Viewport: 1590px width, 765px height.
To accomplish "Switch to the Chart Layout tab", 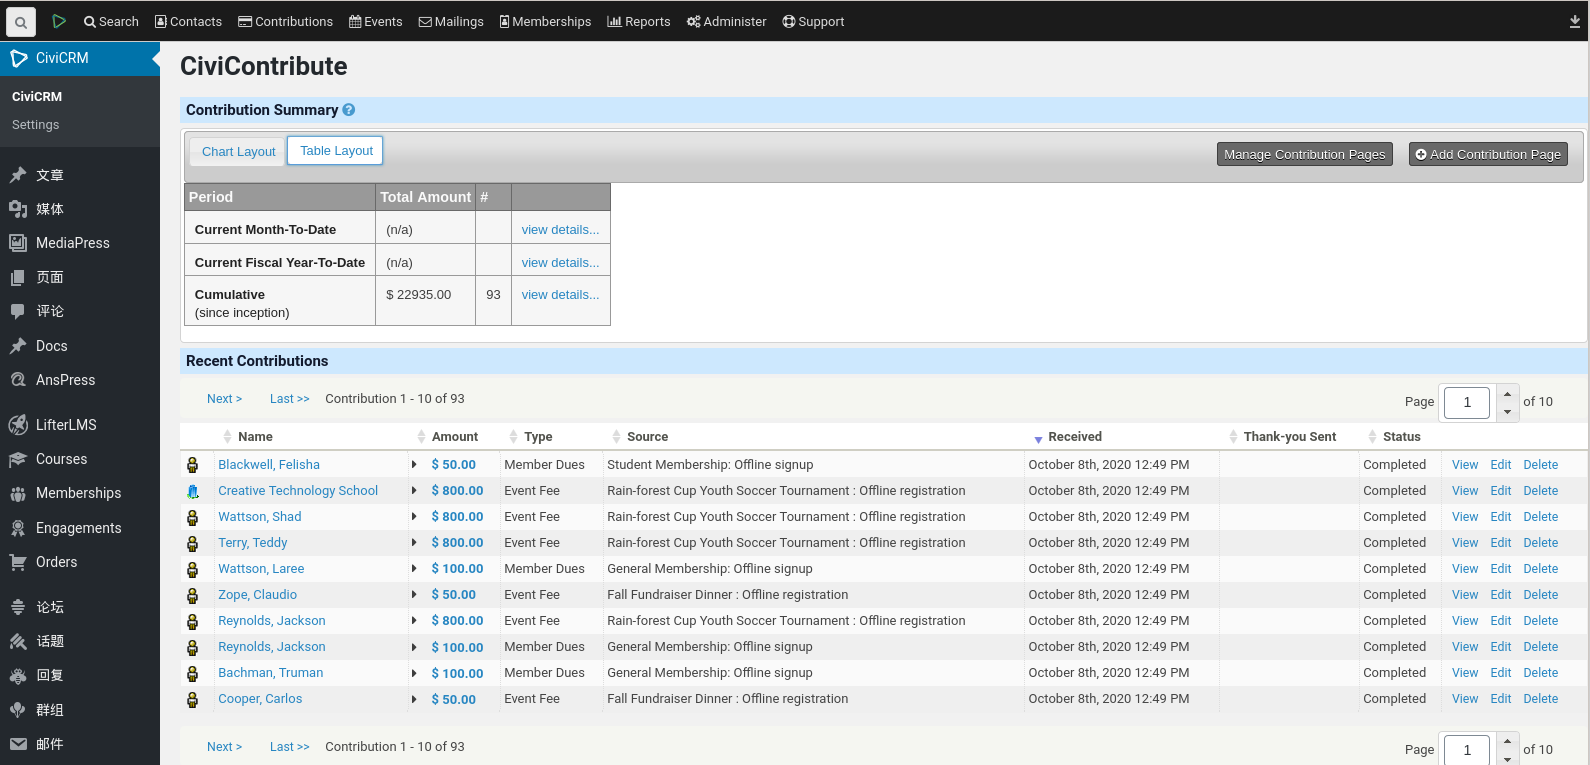I will [238, 152].
